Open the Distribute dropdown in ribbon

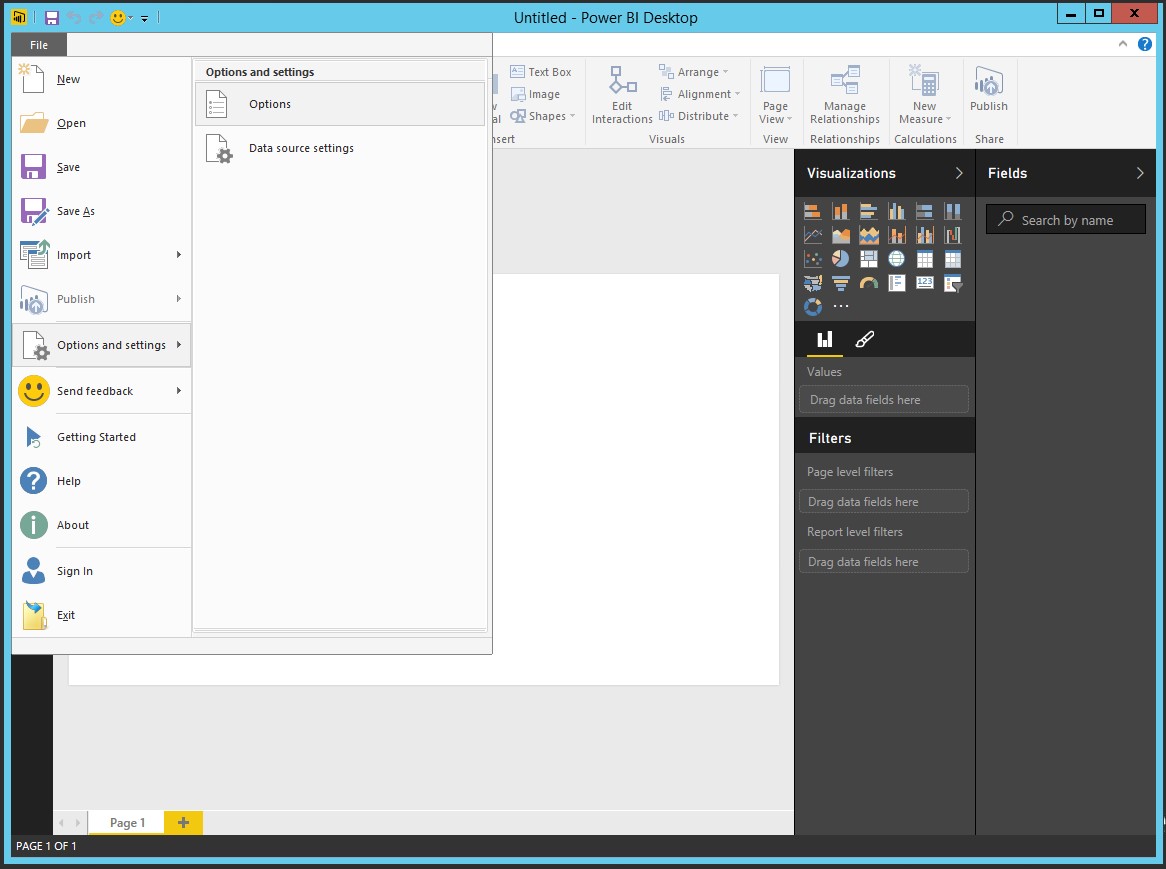tap(698, 116)
